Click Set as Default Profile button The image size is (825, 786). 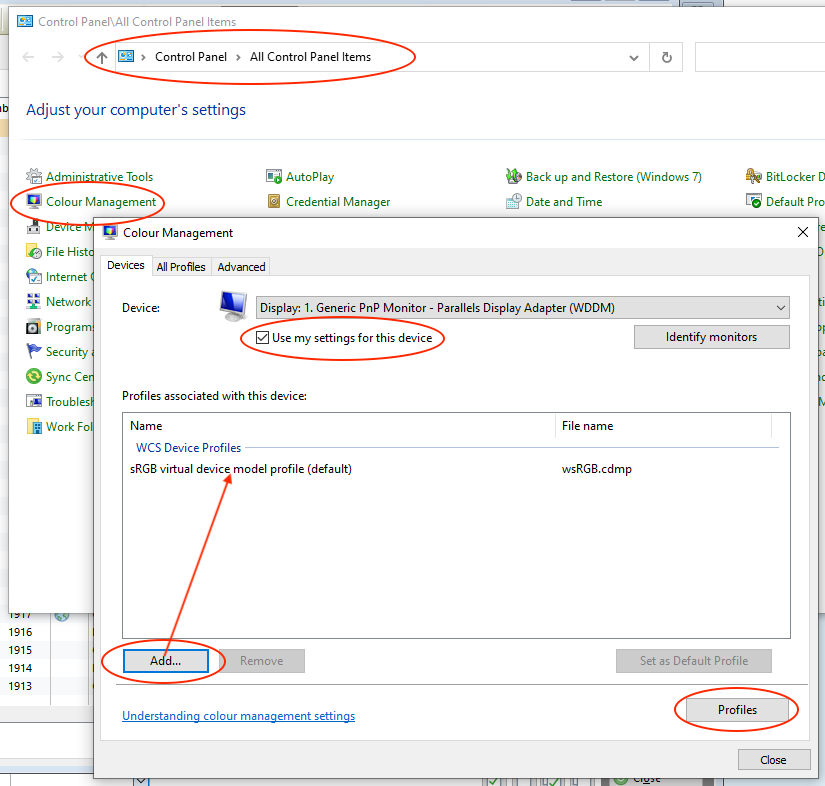click(x=693, y=661)
